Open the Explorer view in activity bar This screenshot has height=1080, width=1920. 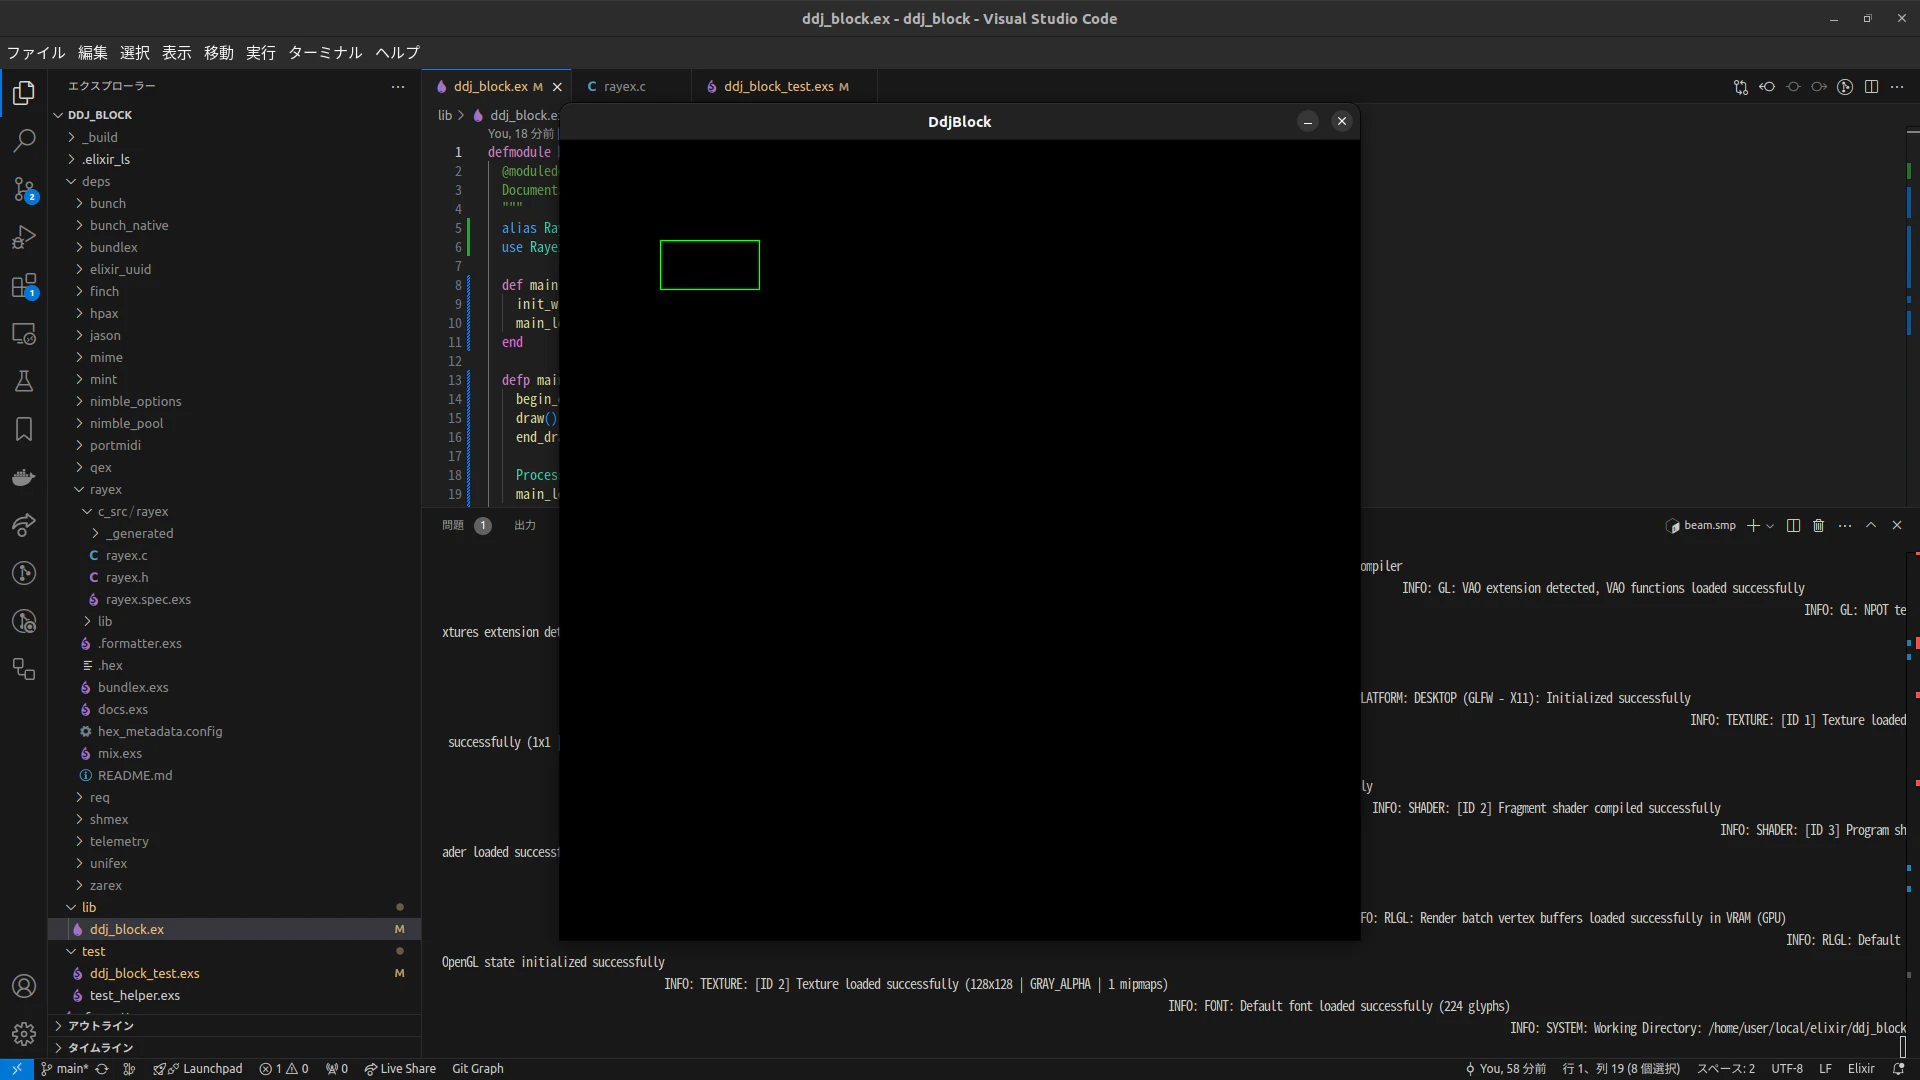click(24, 93)
